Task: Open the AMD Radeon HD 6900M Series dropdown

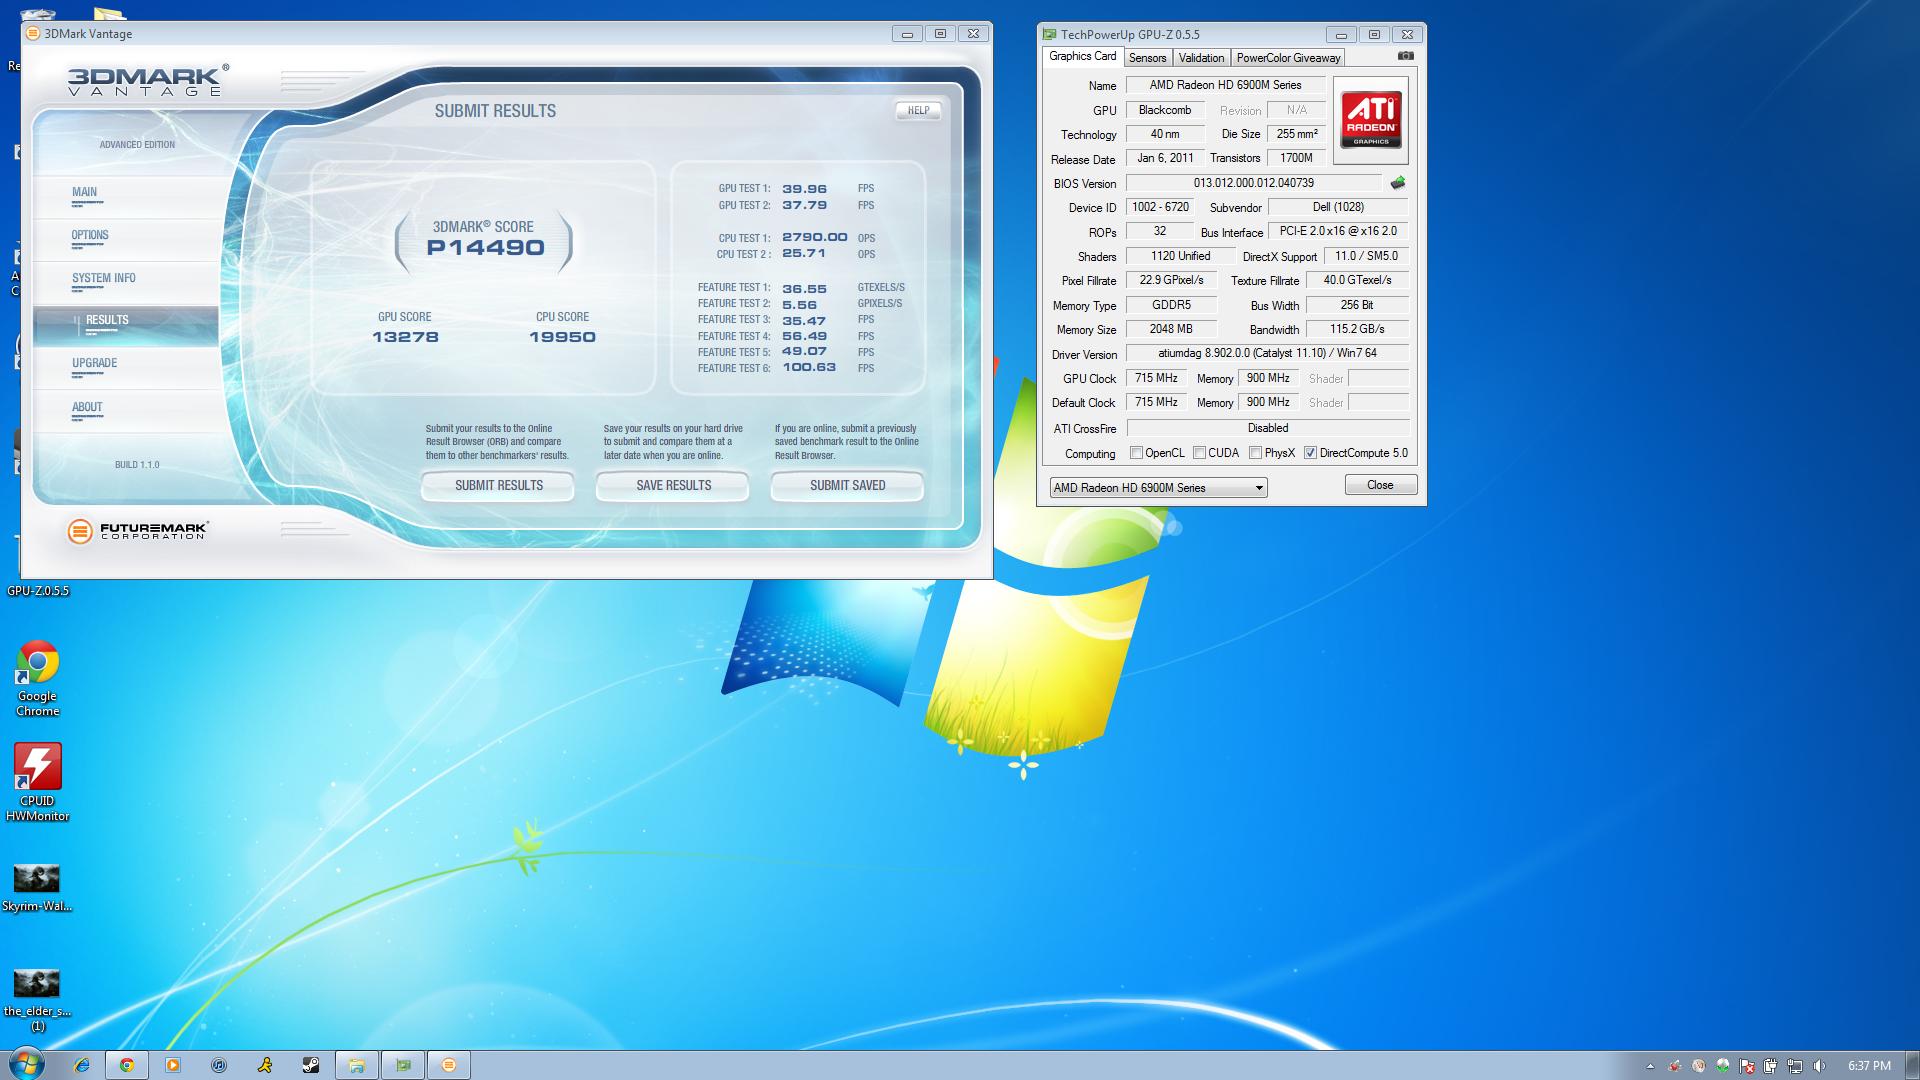Action: point(1158,487)
